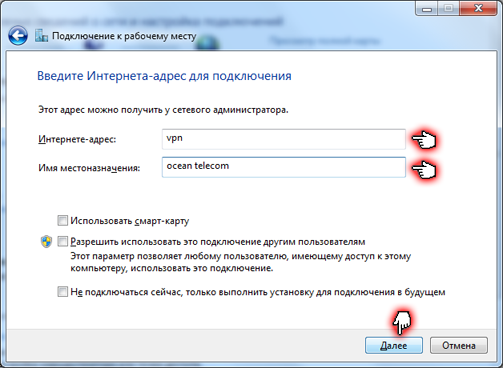Click the Интернете-адрес label

click(x=77, y=139)
